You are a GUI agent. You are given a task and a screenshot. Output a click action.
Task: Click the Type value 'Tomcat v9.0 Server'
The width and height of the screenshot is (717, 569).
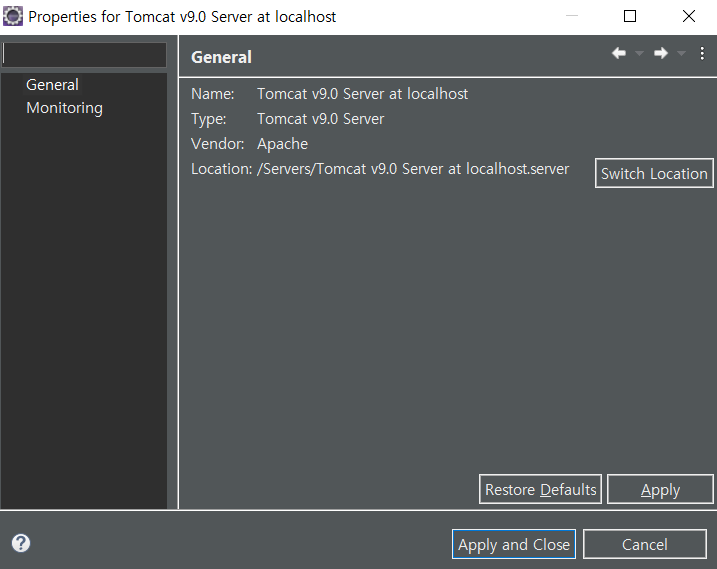coord(321,119)
